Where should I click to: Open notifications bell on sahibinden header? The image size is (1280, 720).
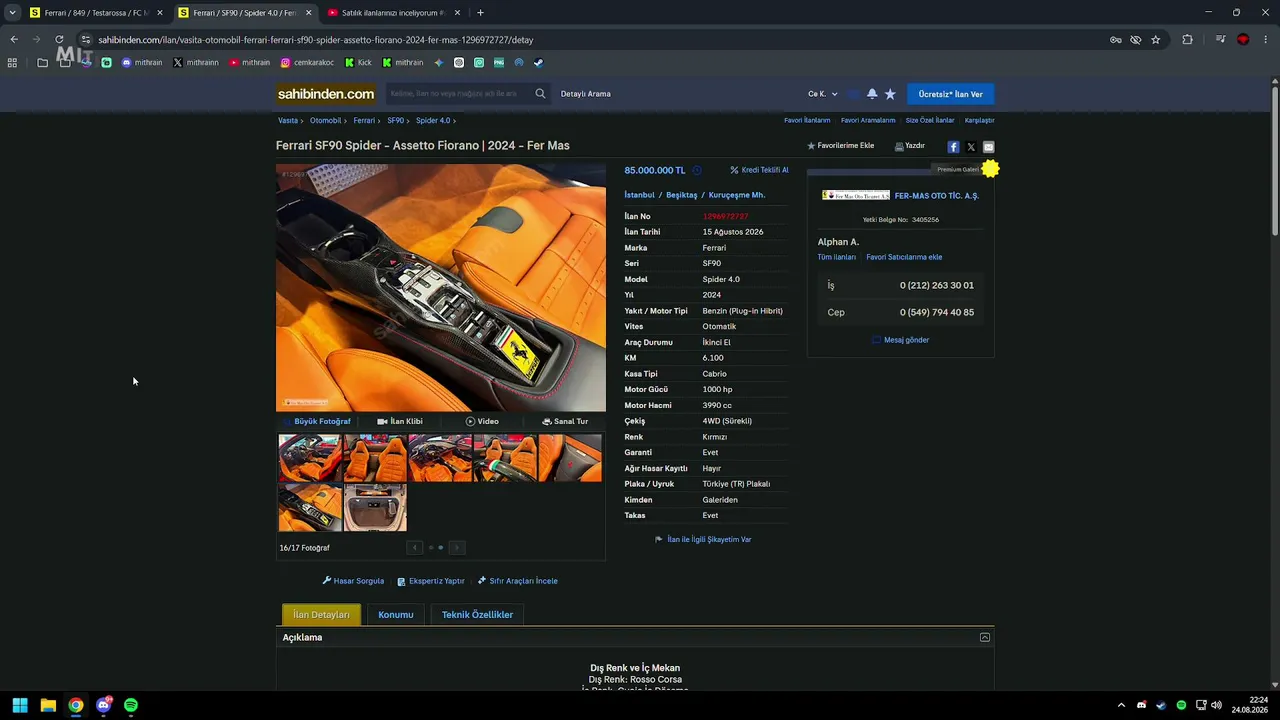[x=872, y=94]
